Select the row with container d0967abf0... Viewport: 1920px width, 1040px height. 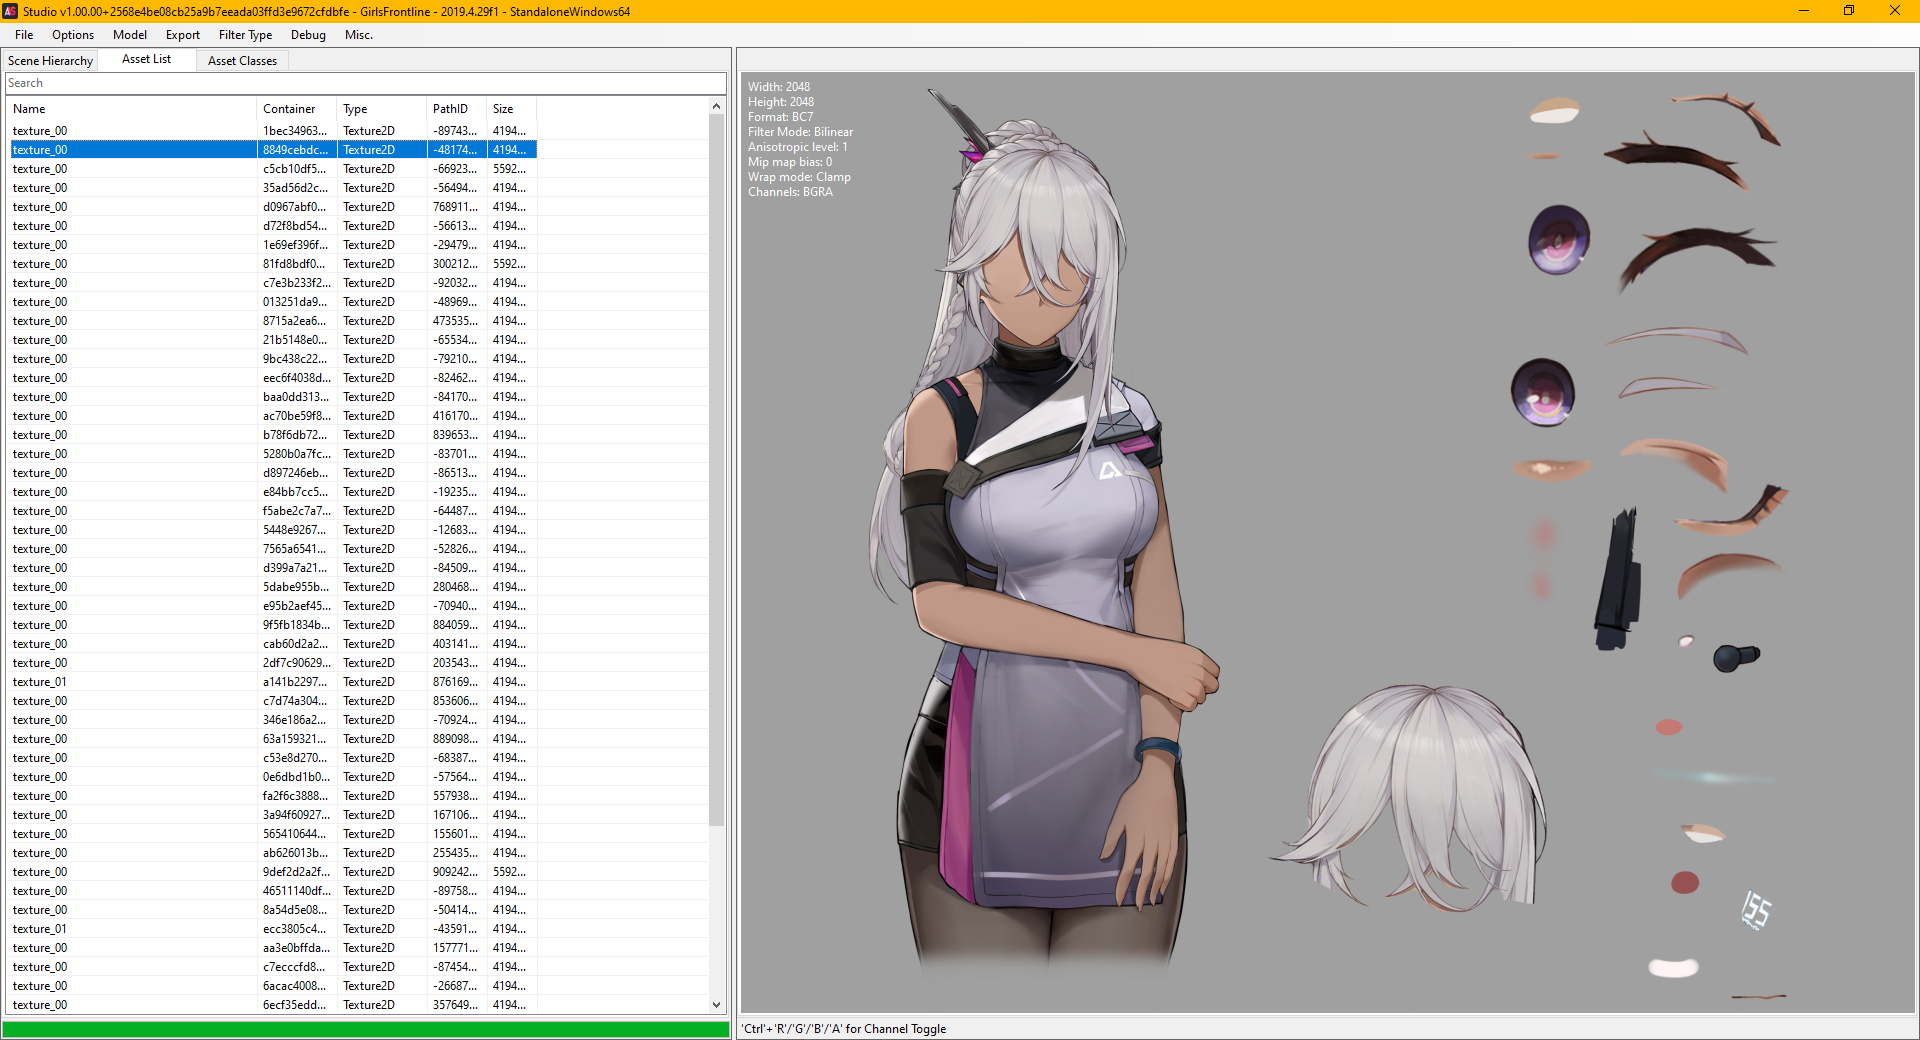[x=273, y=207]
